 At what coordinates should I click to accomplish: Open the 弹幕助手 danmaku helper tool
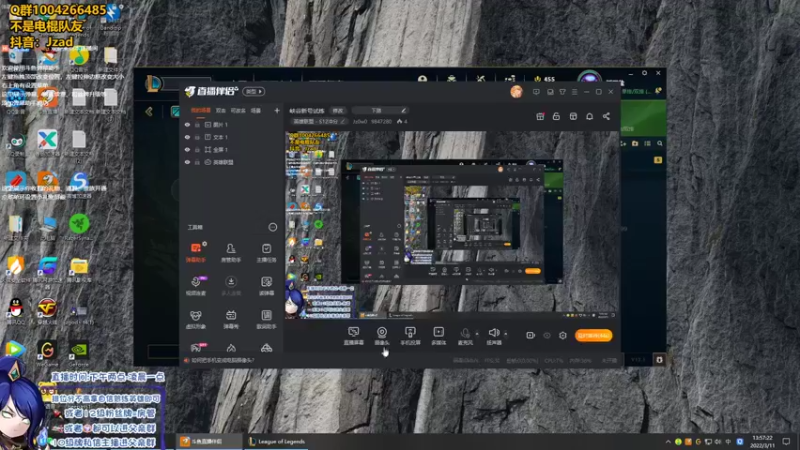click(196, 252)
